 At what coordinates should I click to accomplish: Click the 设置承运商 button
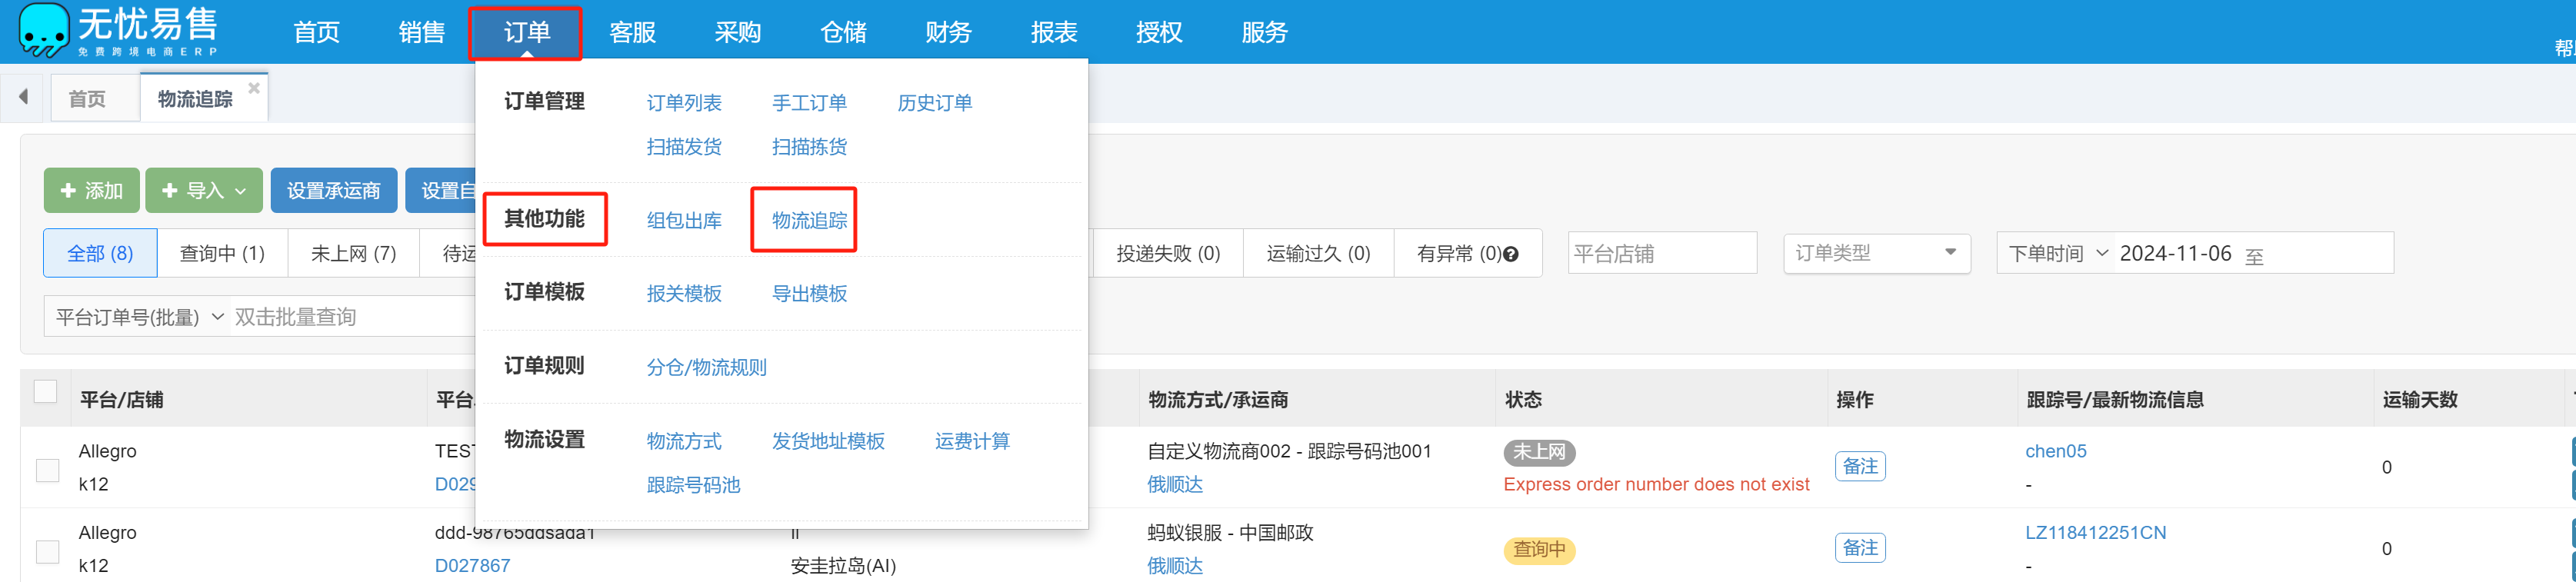point(333,190)
